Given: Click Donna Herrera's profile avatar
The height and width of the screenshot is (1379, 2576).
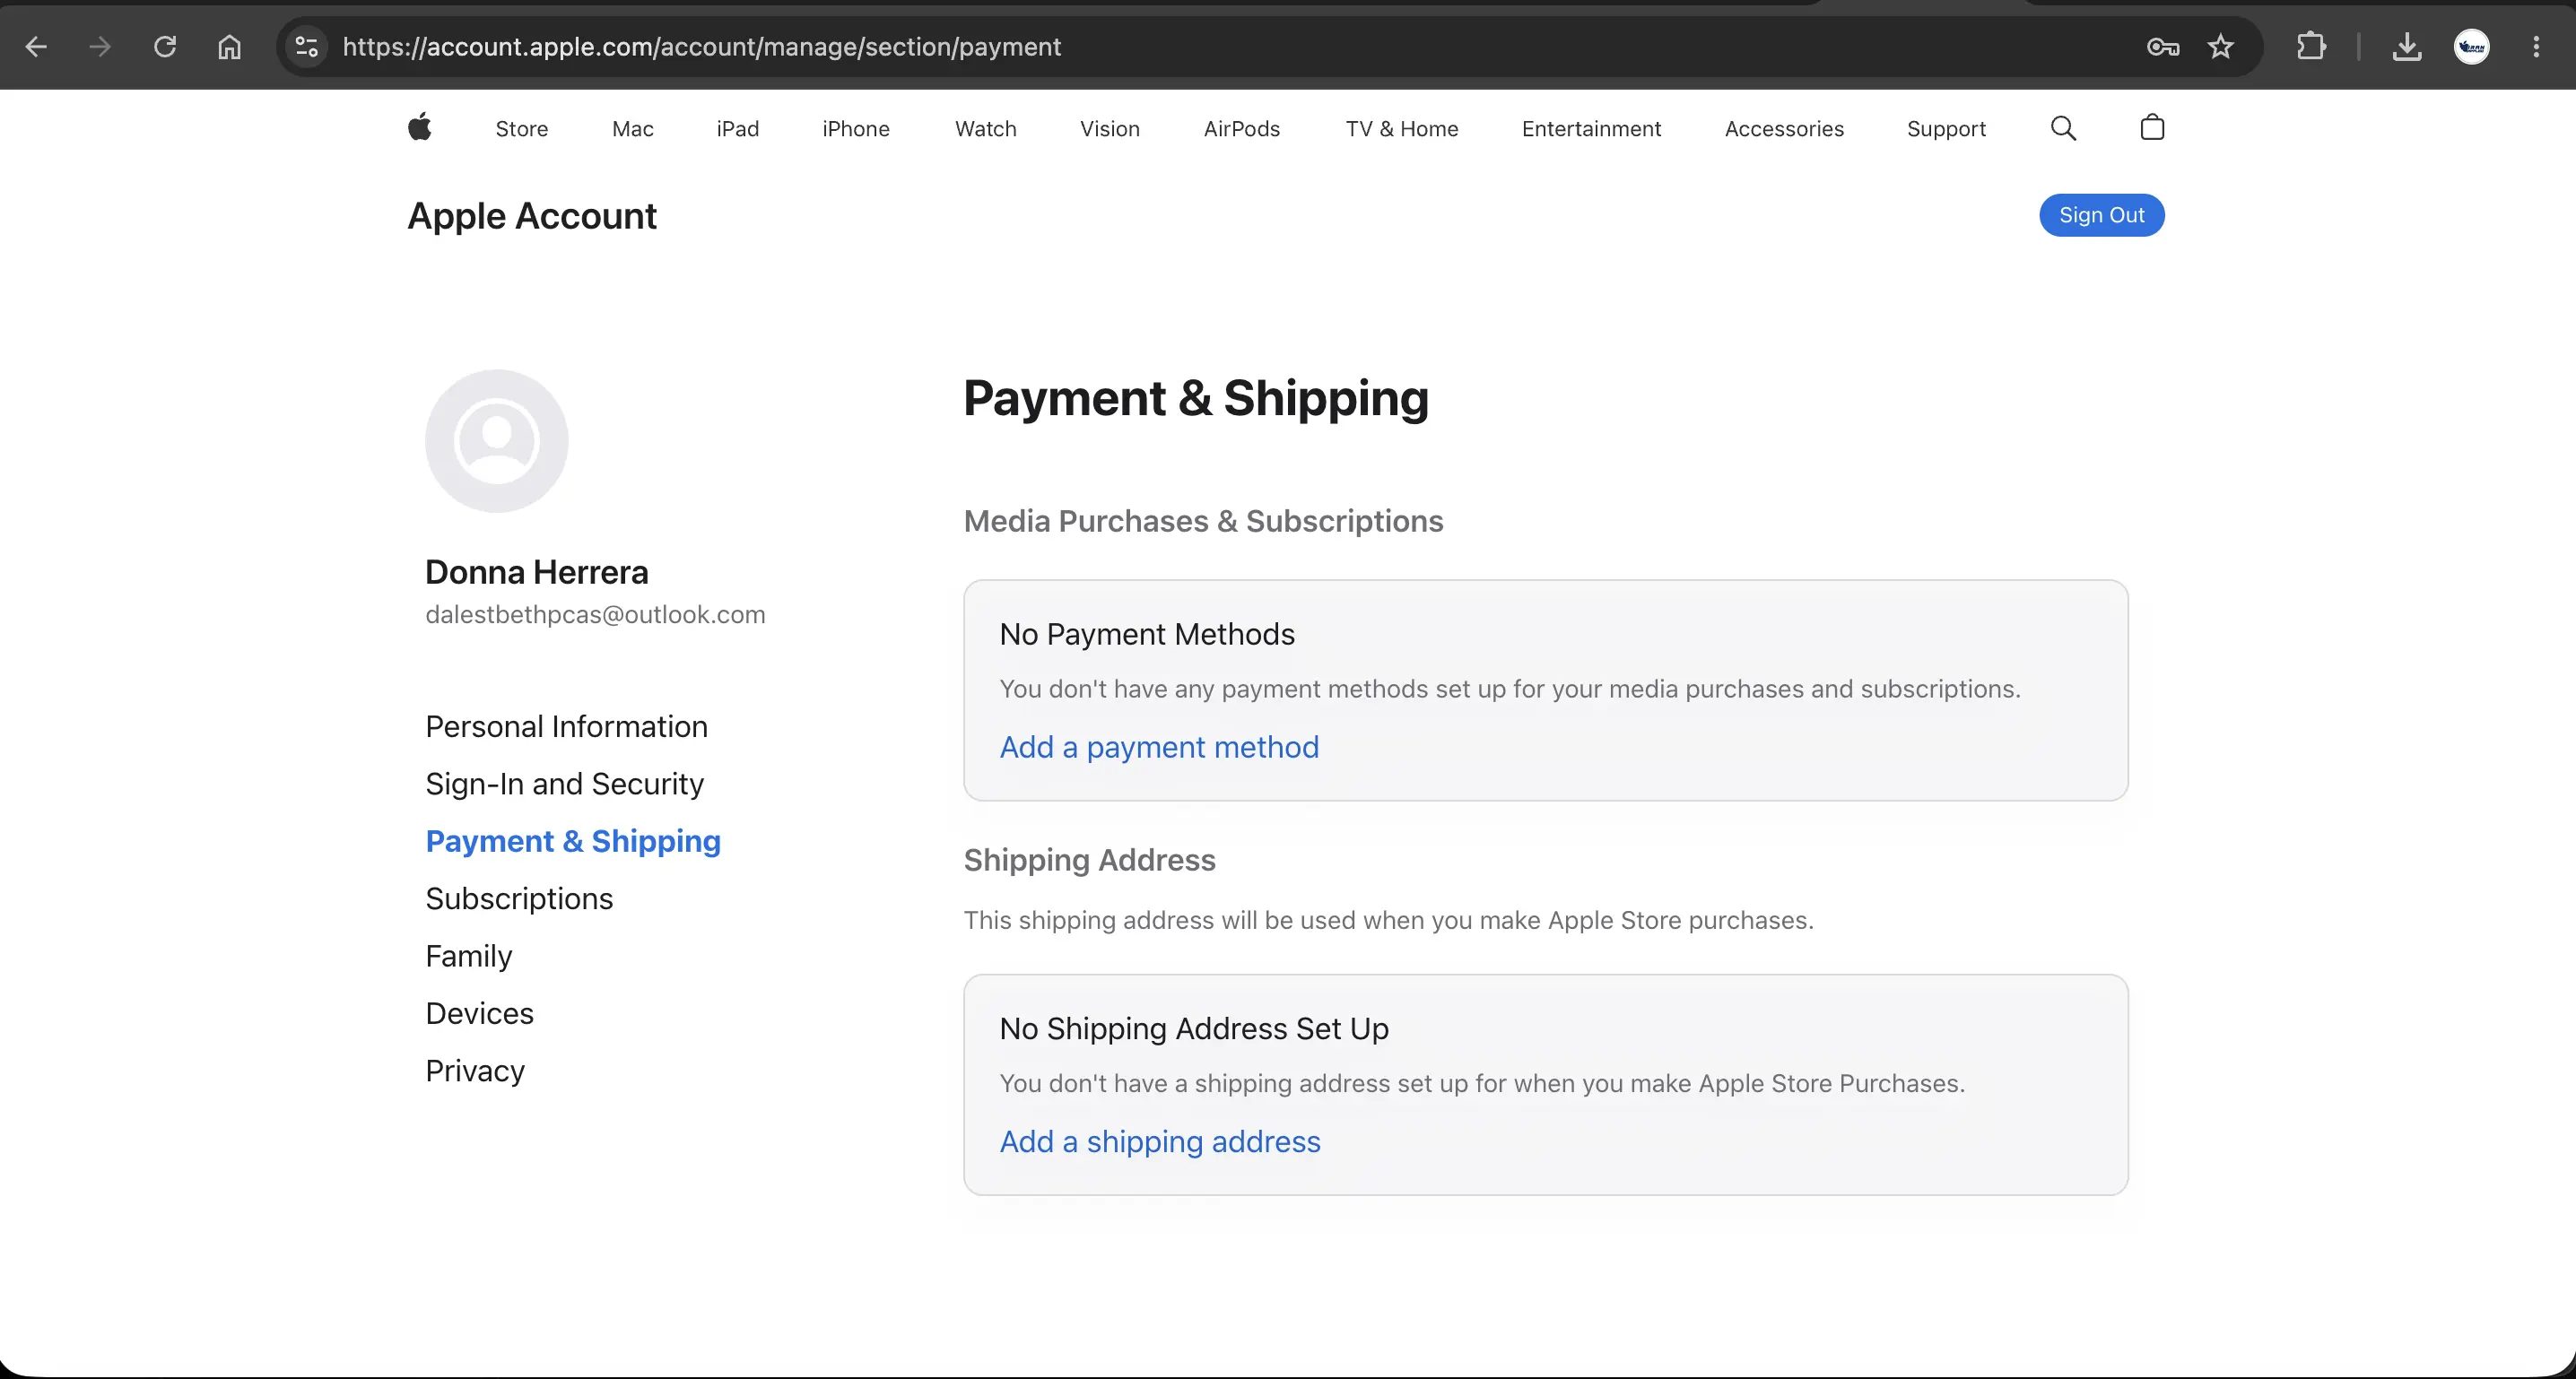Looking at the screenshot, I should (x=497, y=441).
